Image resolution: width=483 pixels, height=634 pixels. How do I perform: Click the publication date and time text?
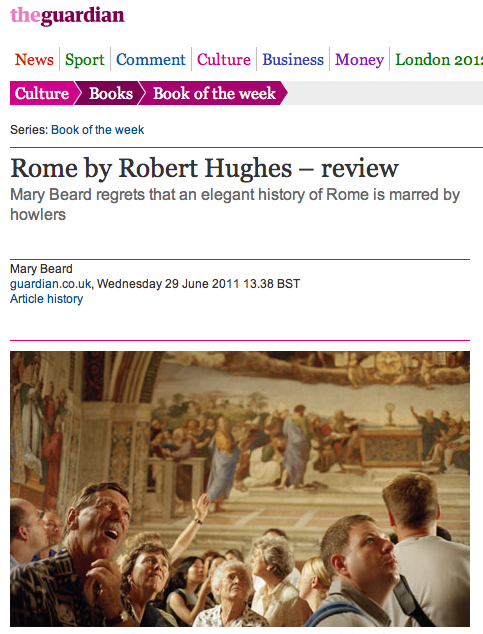point(198,284)
